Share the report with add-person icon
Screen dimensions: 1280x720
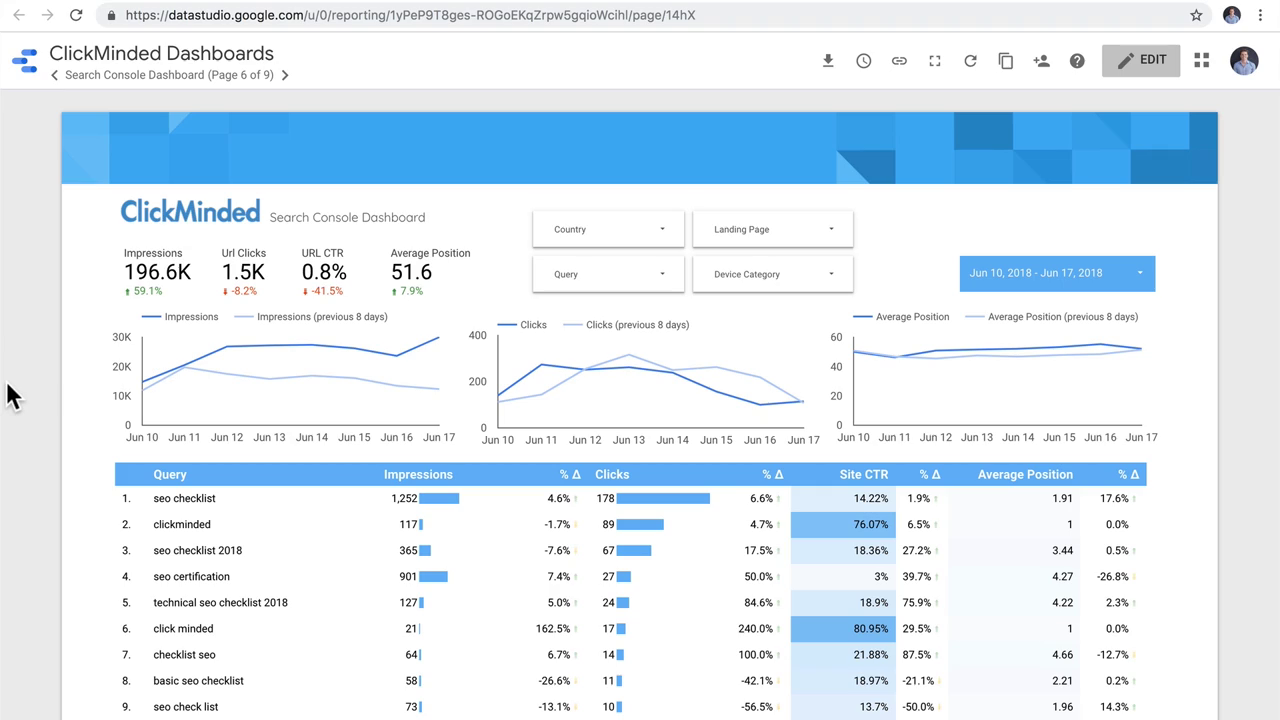click(x=1041, y=61)
